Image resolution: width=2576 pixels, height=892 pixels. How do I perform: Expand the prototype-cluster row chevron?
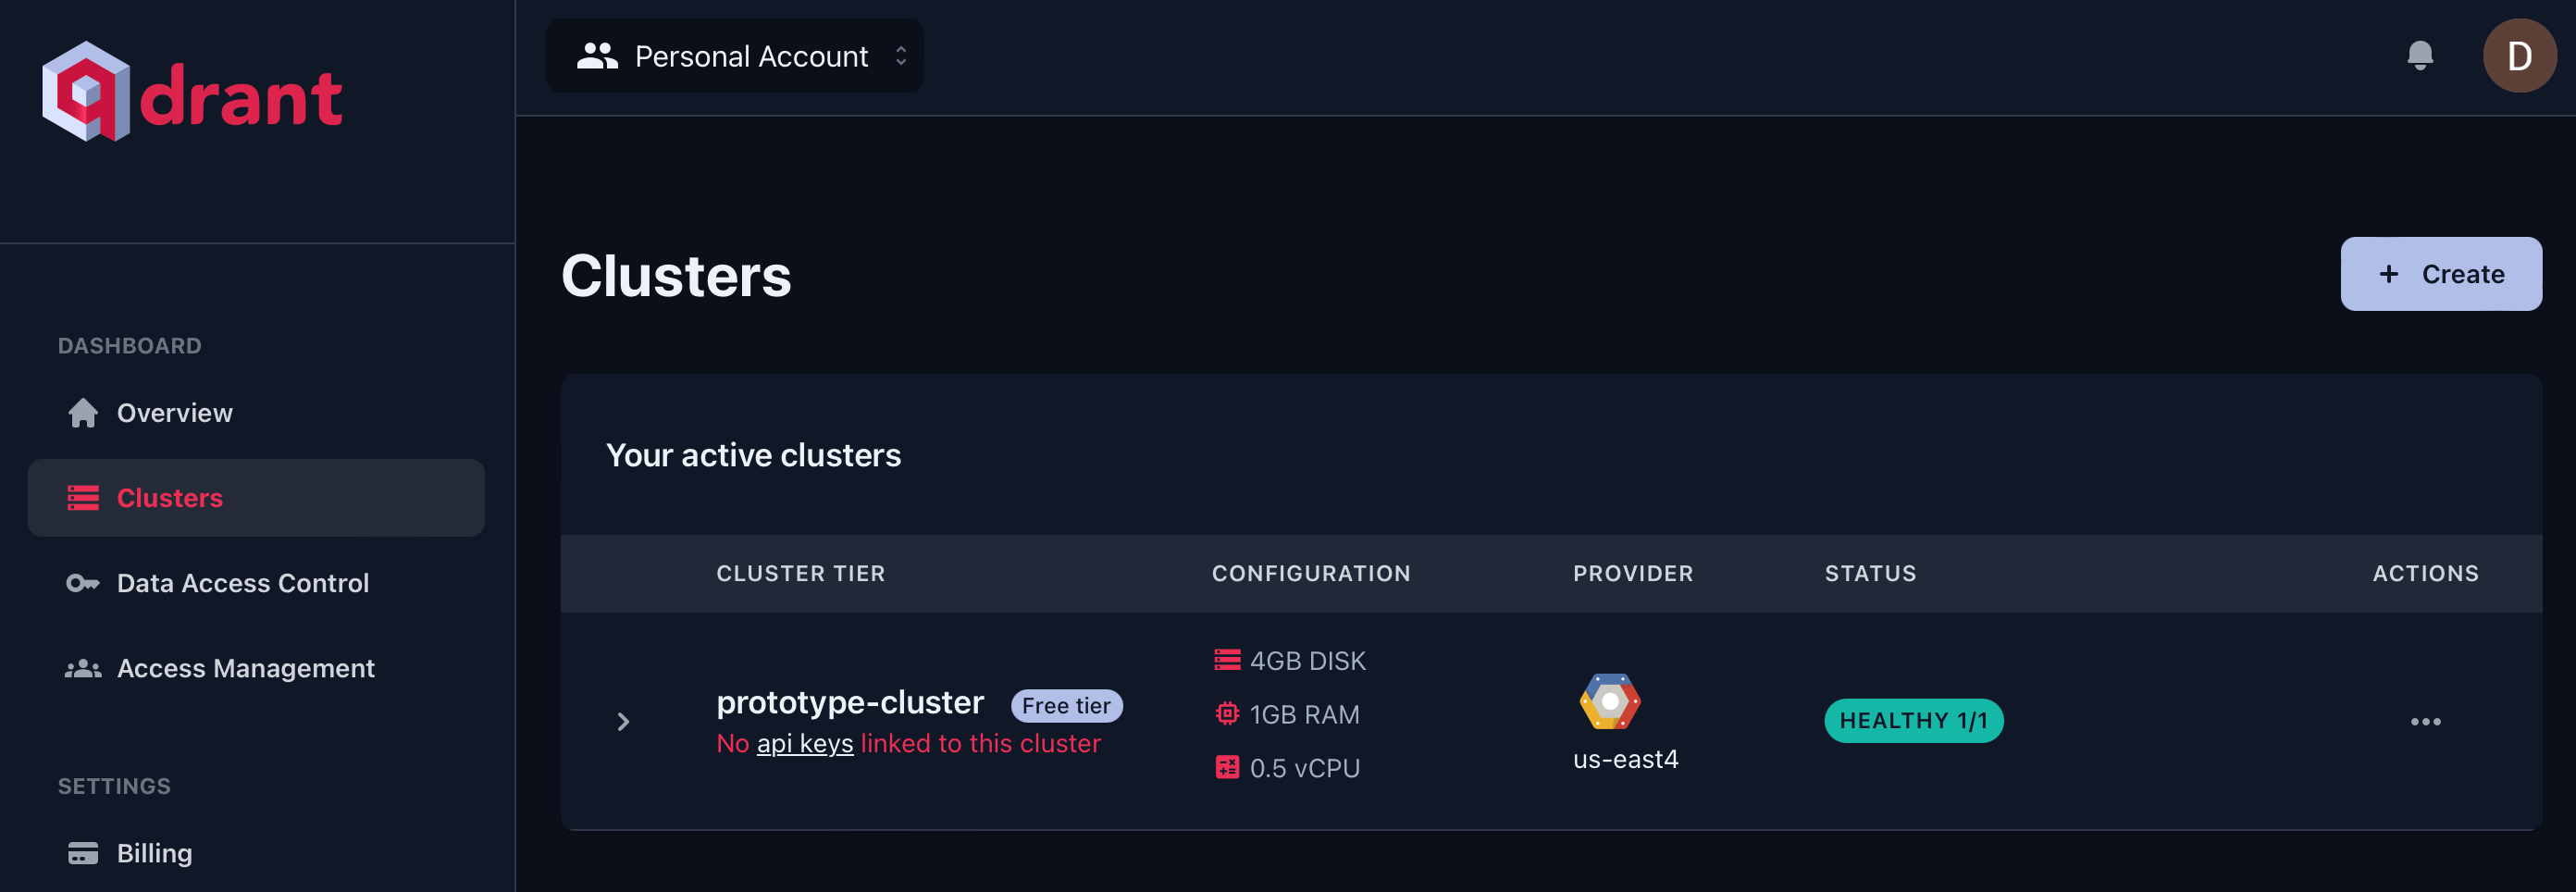pyautogui.click(x=623, y=721)
